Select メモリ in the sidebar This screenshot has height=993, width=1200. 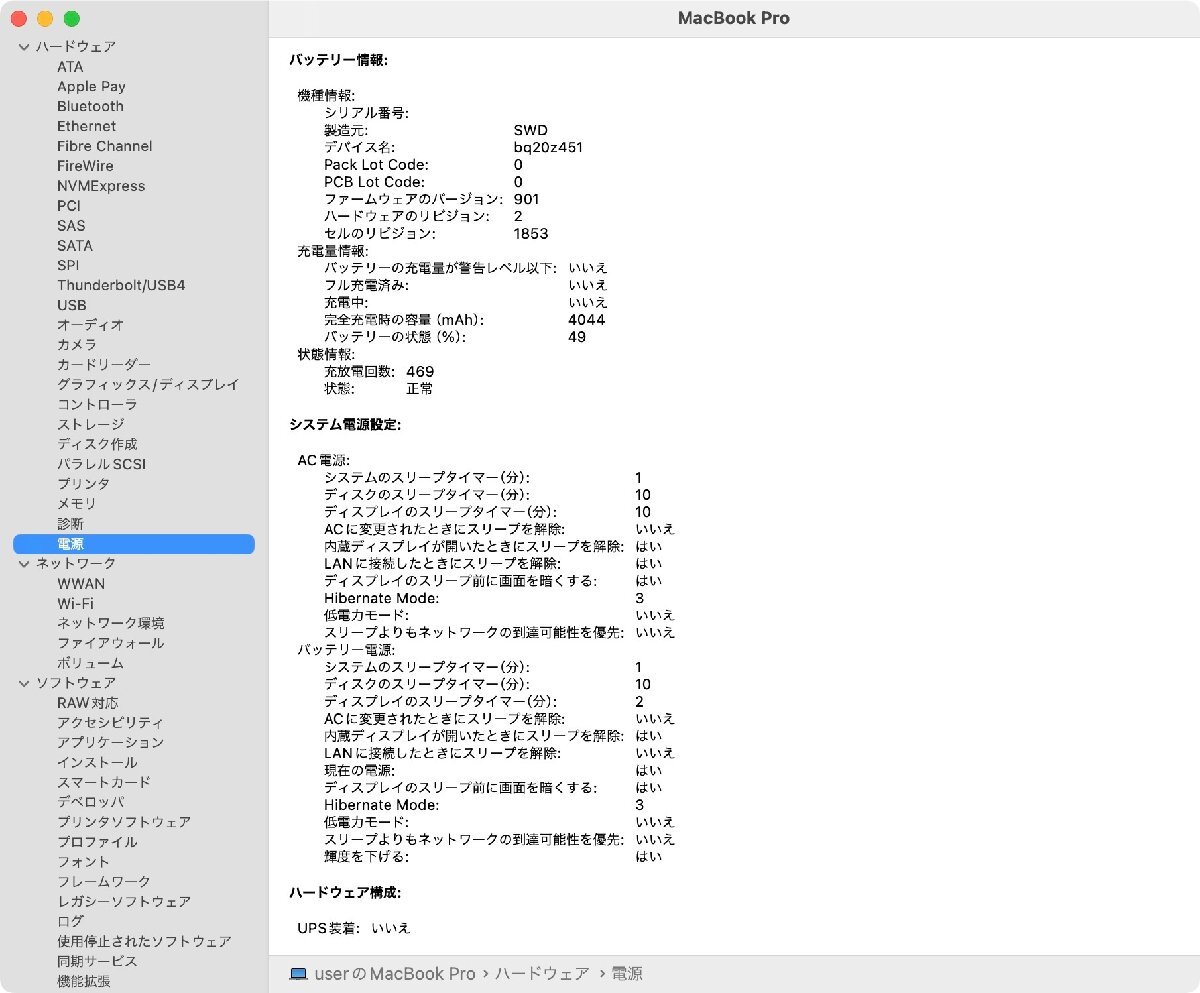77,504
